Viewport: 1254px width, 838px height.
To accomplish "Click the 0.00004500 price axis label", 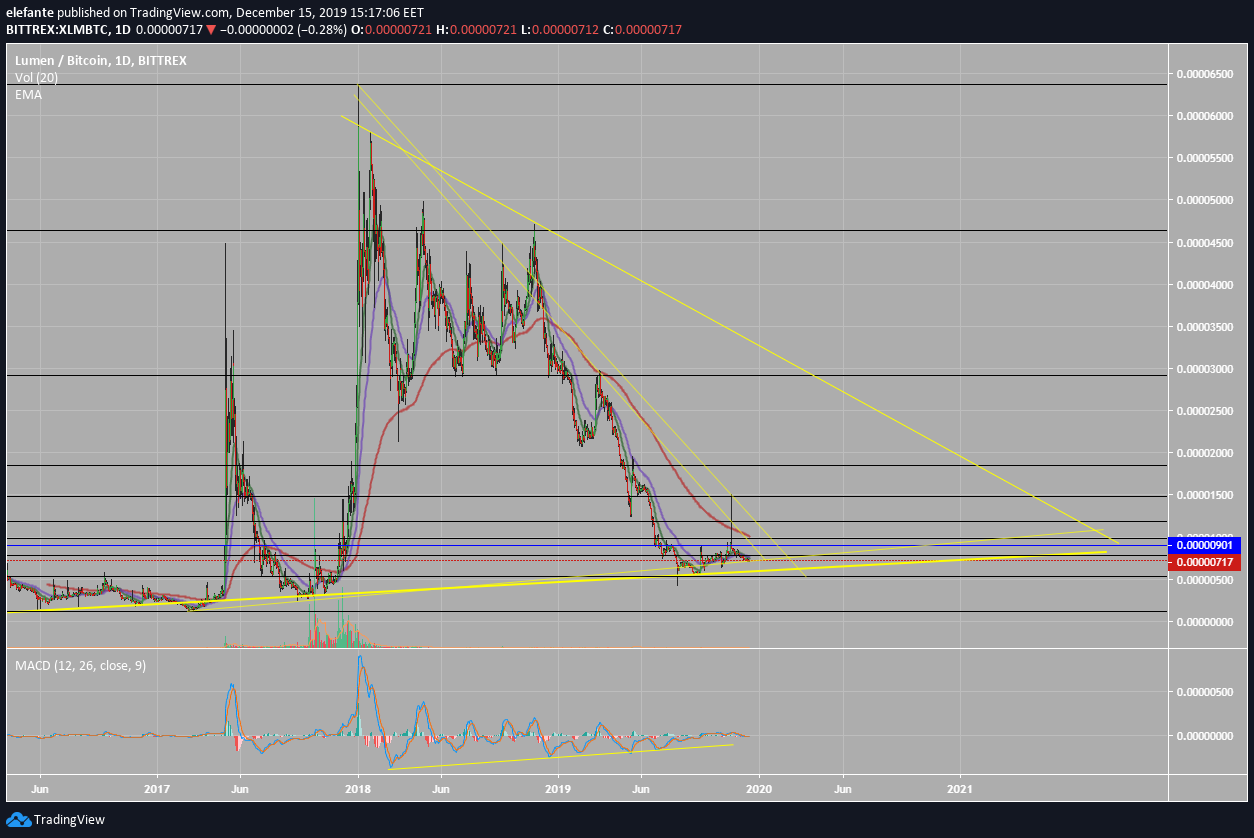I will click(x=1204, y=242).
